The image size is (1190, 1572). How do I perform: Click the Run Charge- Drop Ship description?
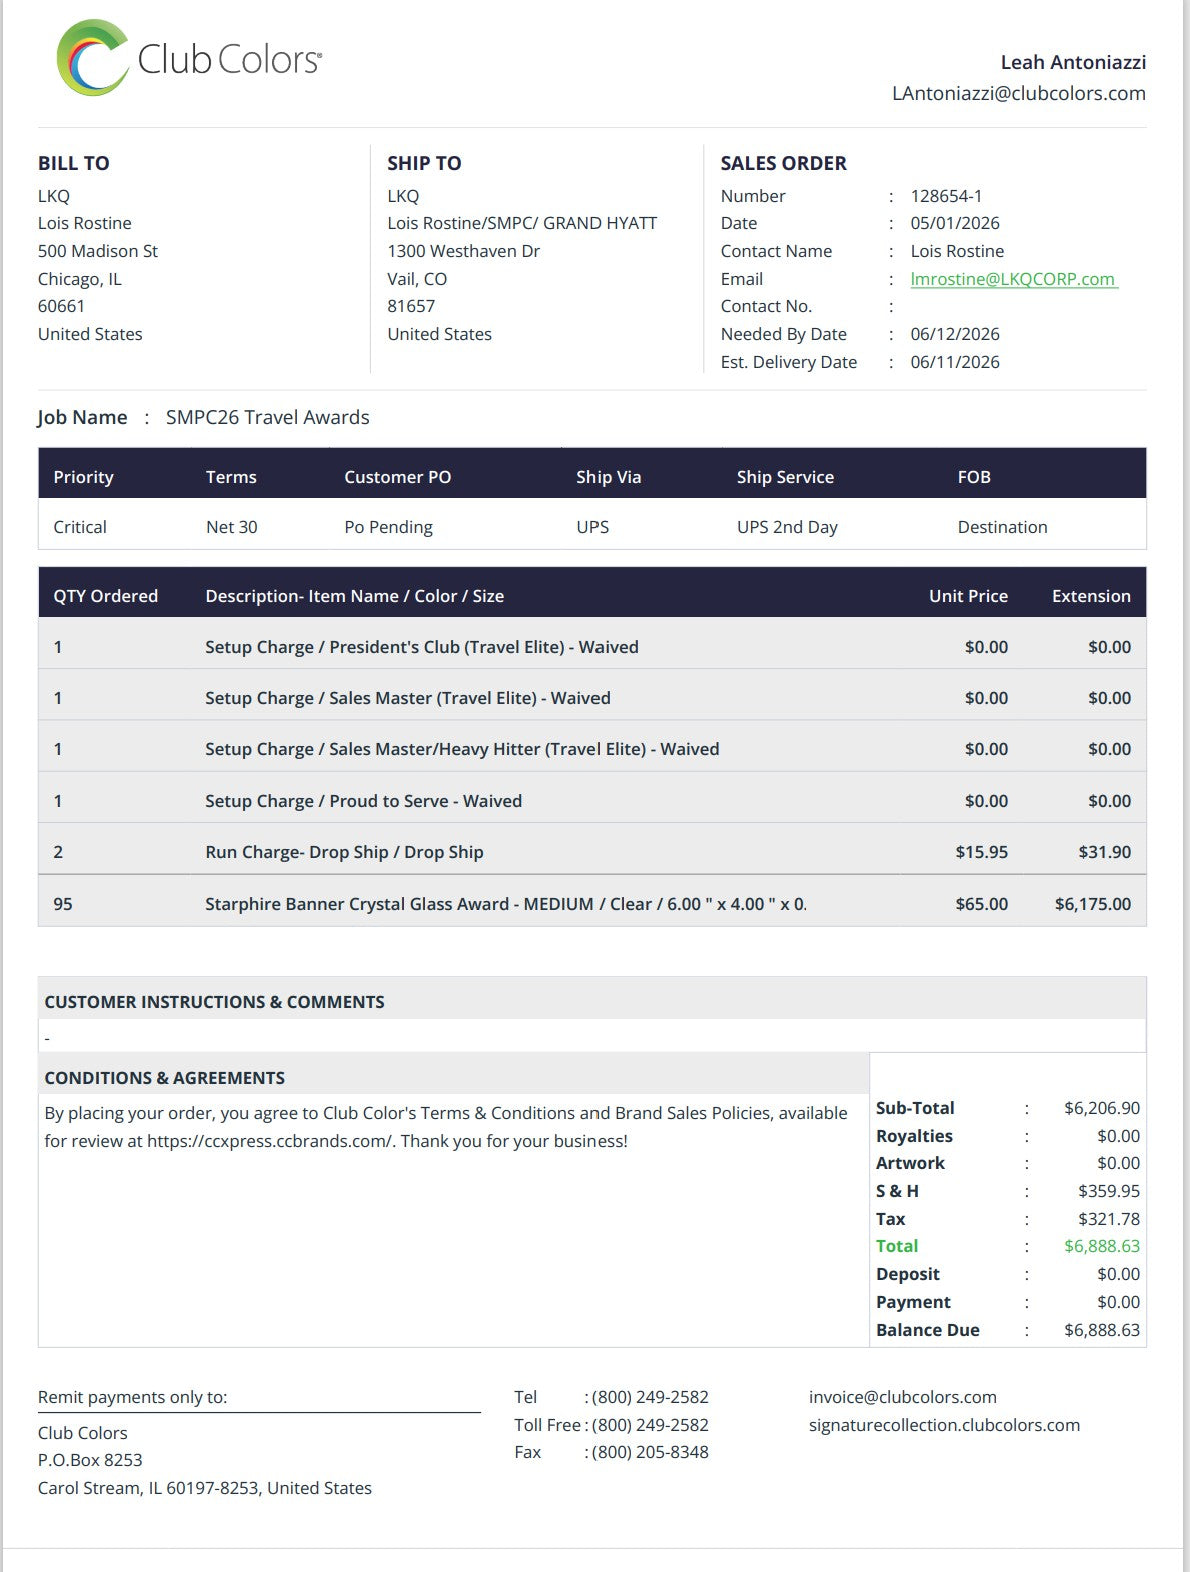[x=344, y=852]
